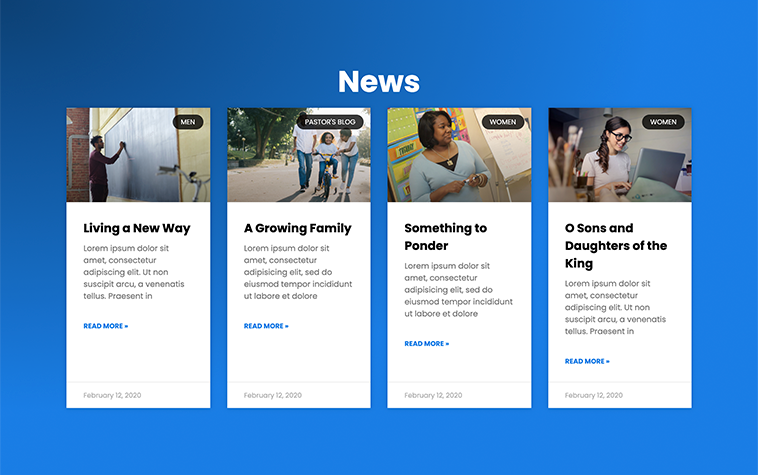Click Read More under Living a New Way
The height and width of the screenshot is (475, 758).
click(106, 326)
